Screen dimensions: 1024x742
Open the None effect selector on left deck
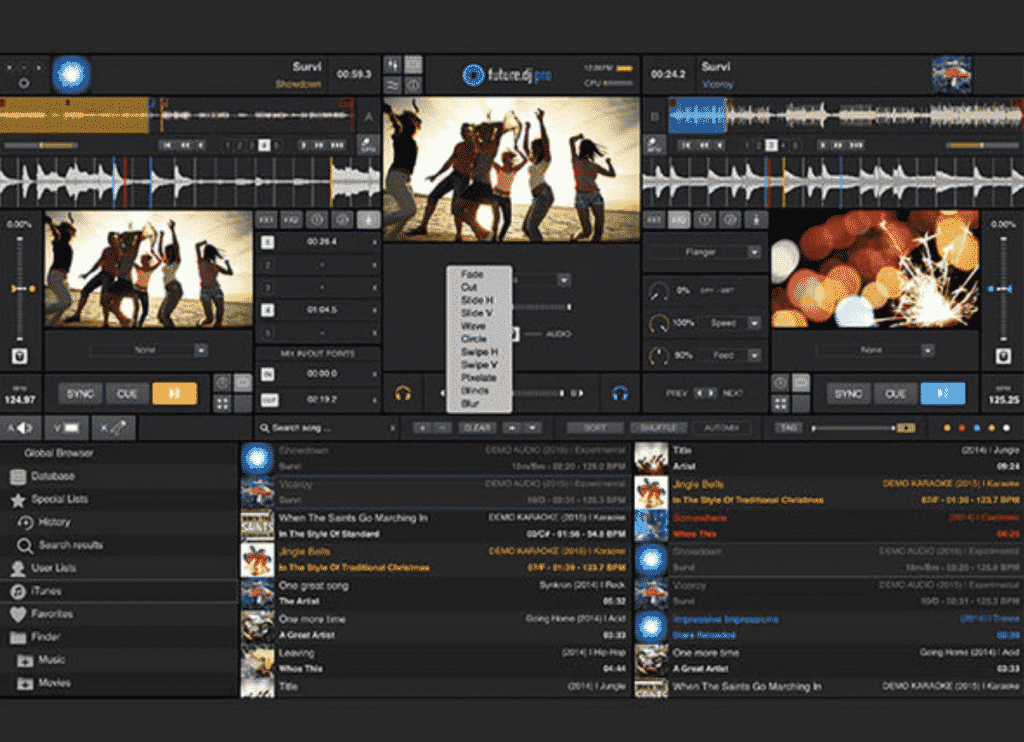click(148, 350)
